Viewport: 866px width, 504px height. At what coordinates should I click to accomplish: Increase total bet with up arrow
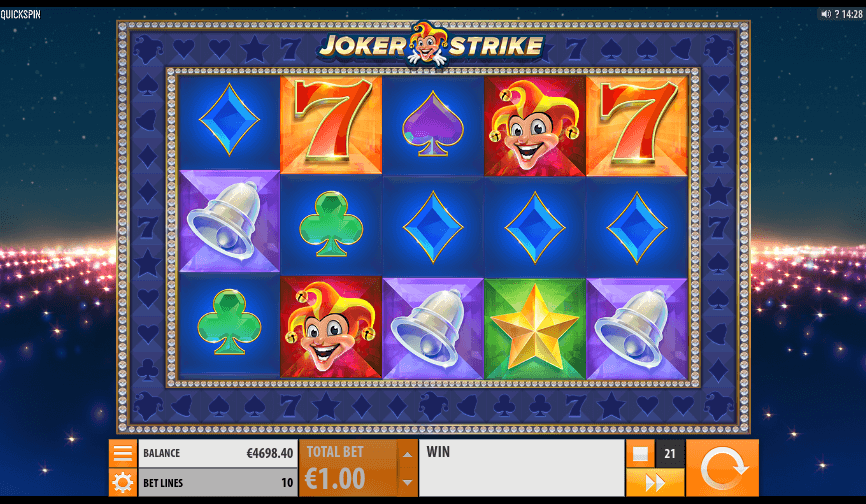(x=408, y=454)
